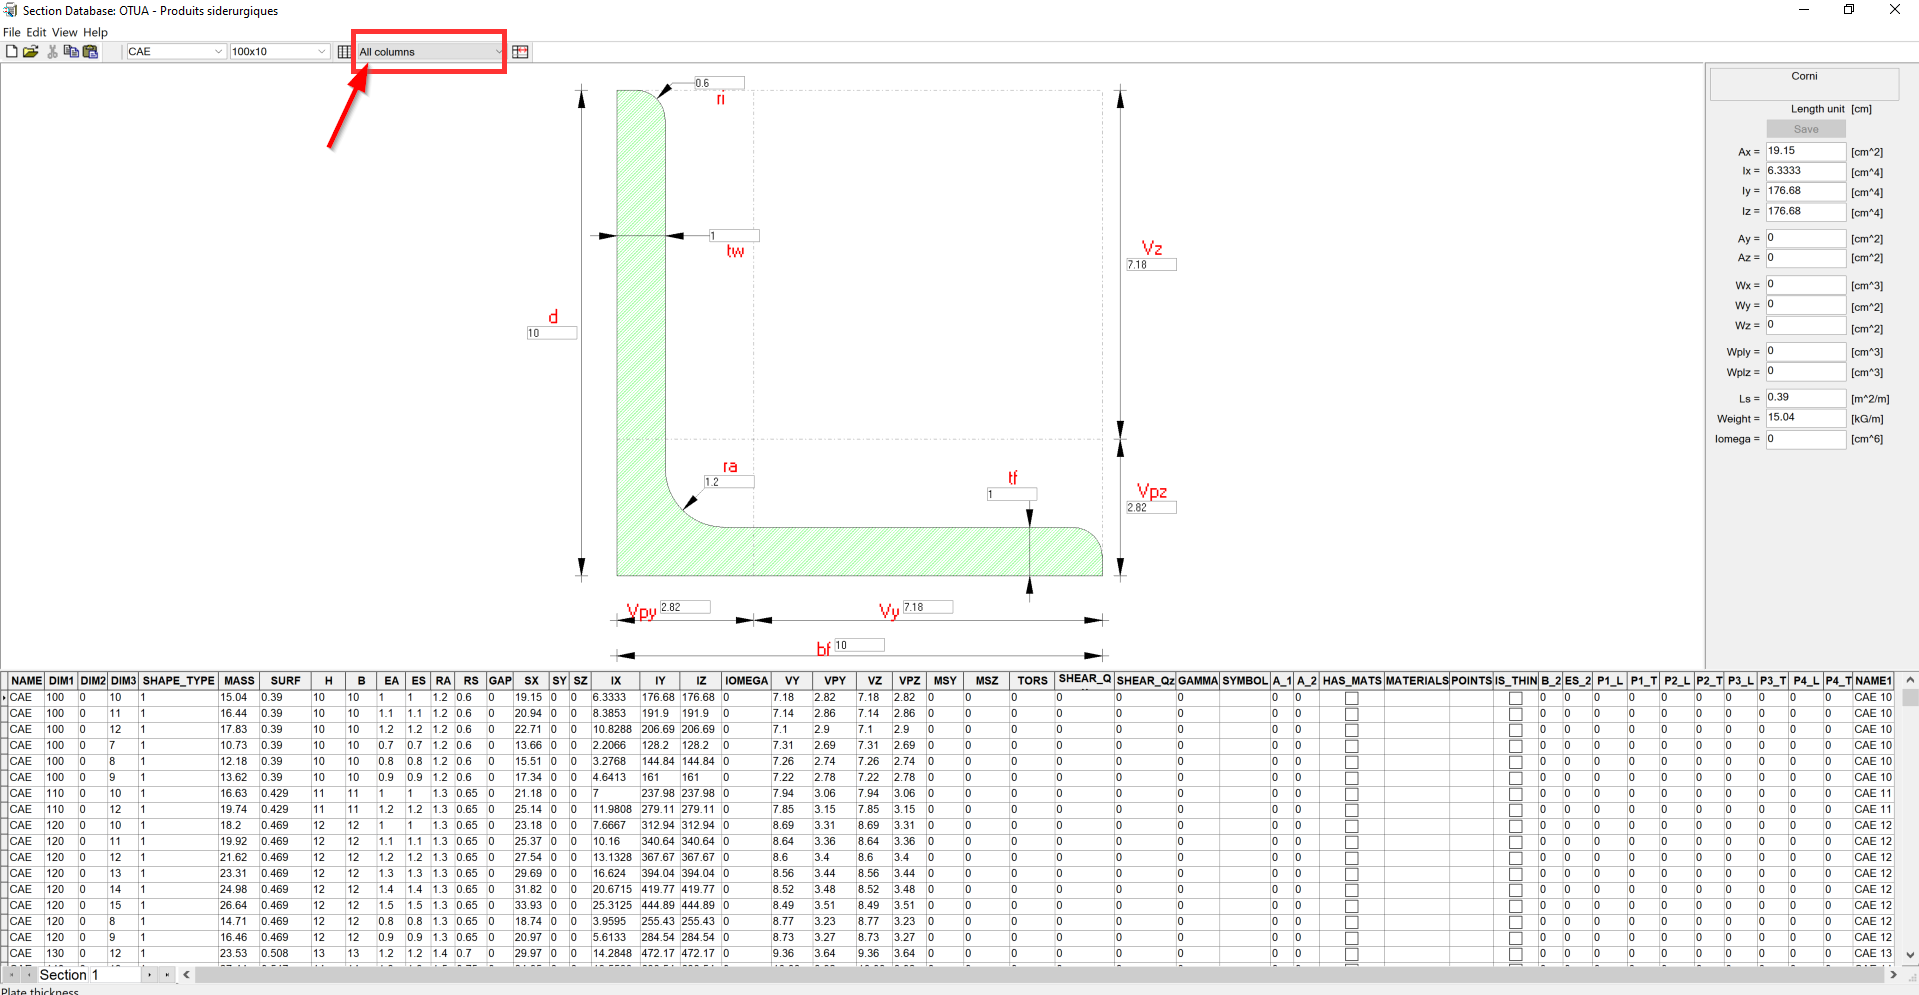Toggle IS_THIN checkbox in first CAE row
The width and height of the screenshot is (1919, 995).
[x=1515, y=698]
